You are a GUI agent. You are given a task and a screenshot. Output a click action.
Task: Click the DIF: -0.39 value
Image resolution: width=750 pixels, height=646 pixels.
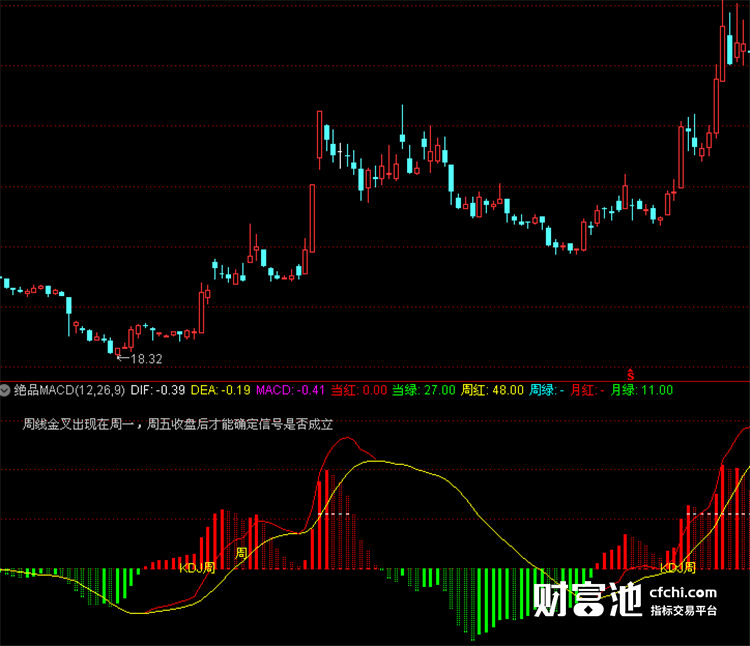coord(158,390)
